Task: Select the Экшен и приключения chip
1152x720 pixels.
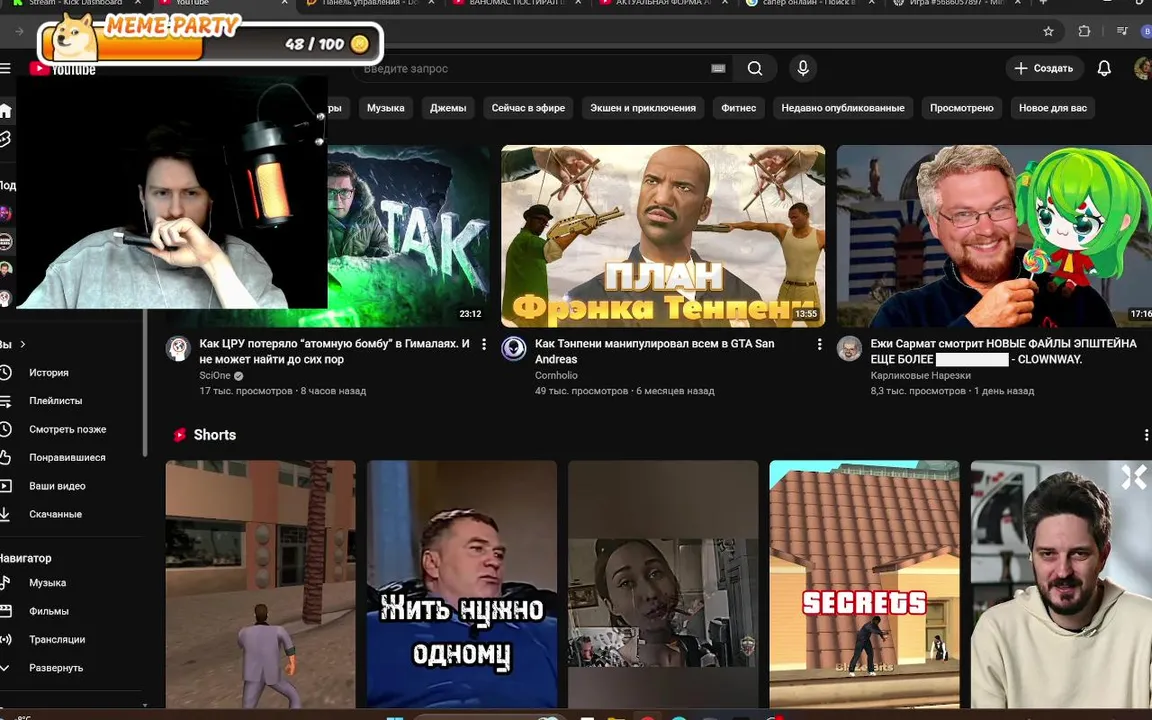Action: pos(643,108)
